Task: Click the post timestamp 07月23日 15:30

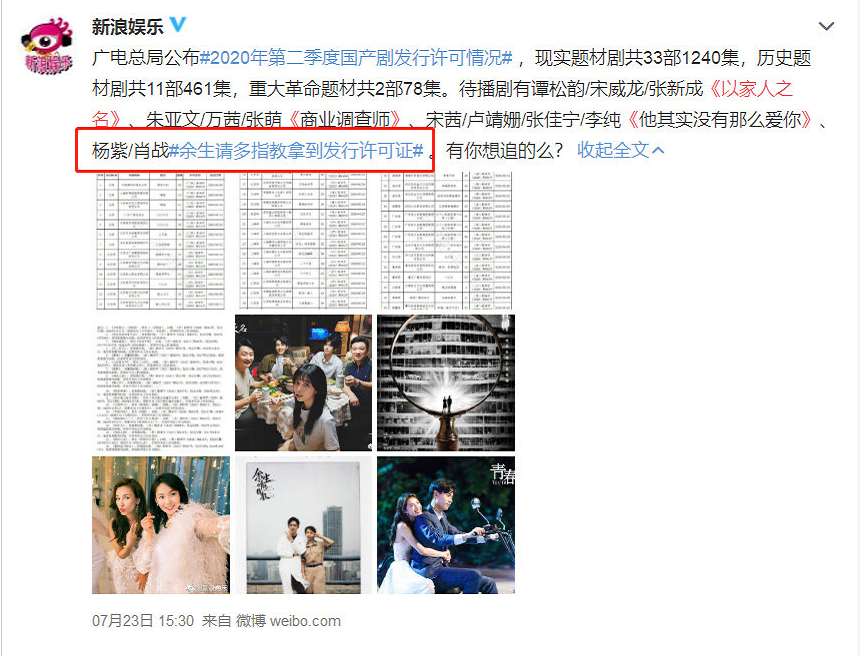Action: [x=143, y=621]
